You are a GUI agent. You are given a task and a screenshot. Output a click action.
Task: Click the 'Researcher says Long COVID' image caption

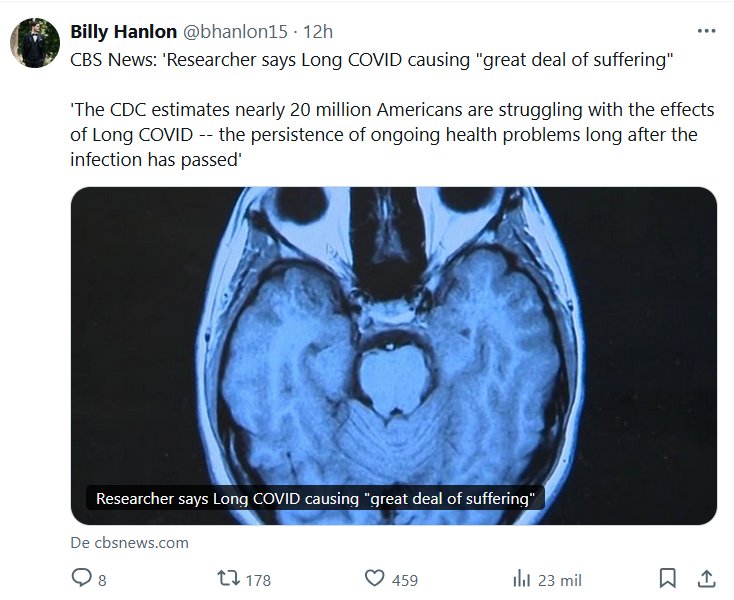click(x=314, y=497)
